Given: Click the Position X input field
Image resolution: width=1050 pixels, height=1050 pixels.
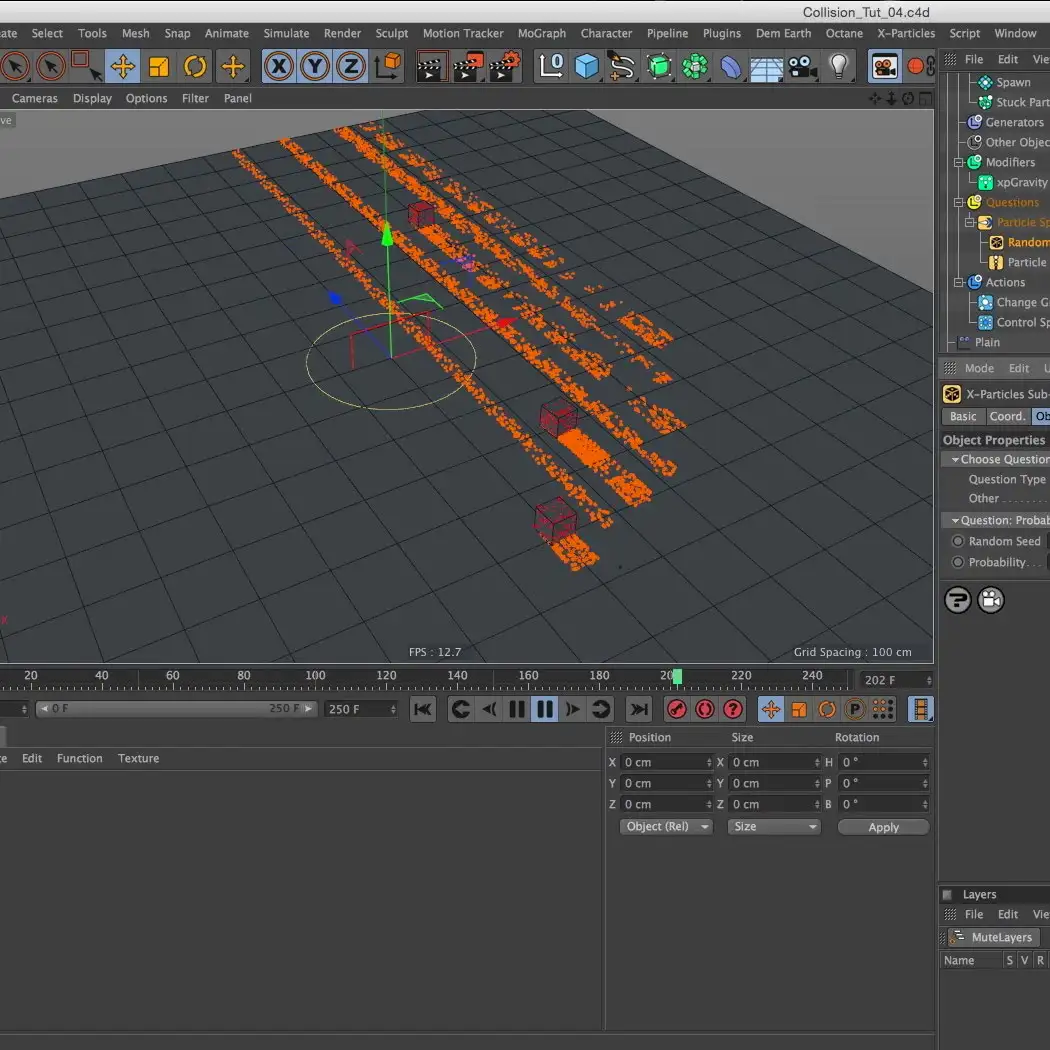Looking at the screenshot, I should tap(667, 763).
